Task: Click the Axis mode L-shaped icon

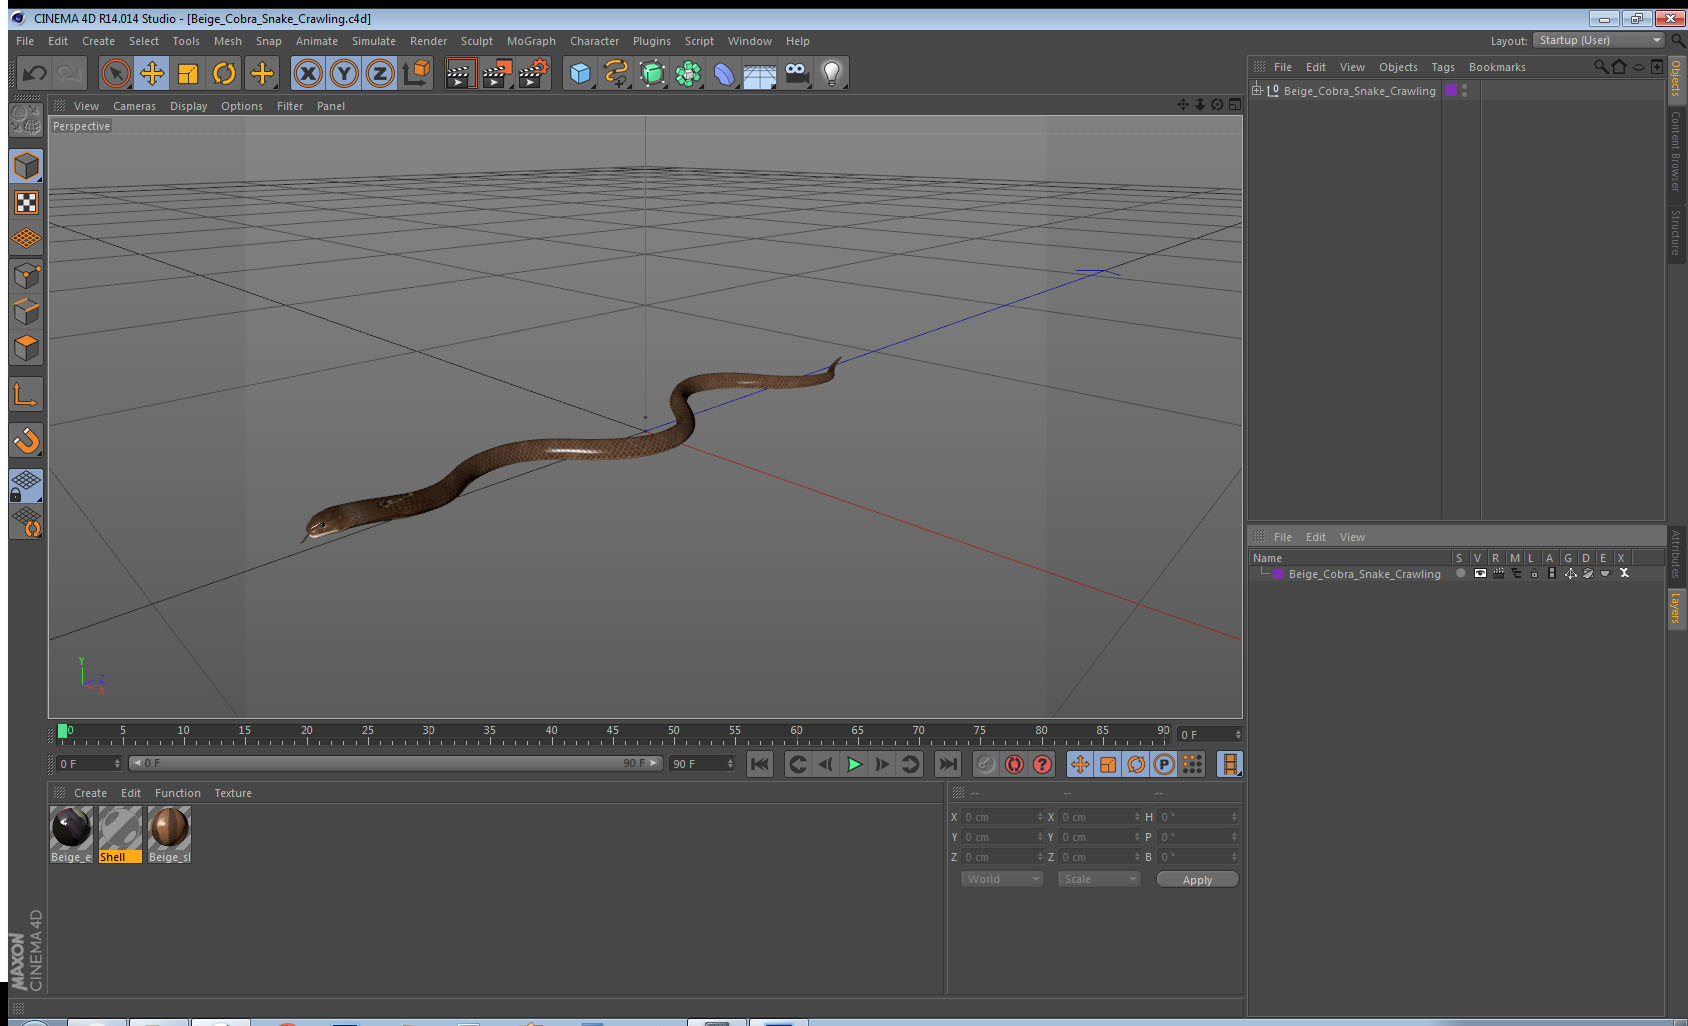Action: click(27, 395)
